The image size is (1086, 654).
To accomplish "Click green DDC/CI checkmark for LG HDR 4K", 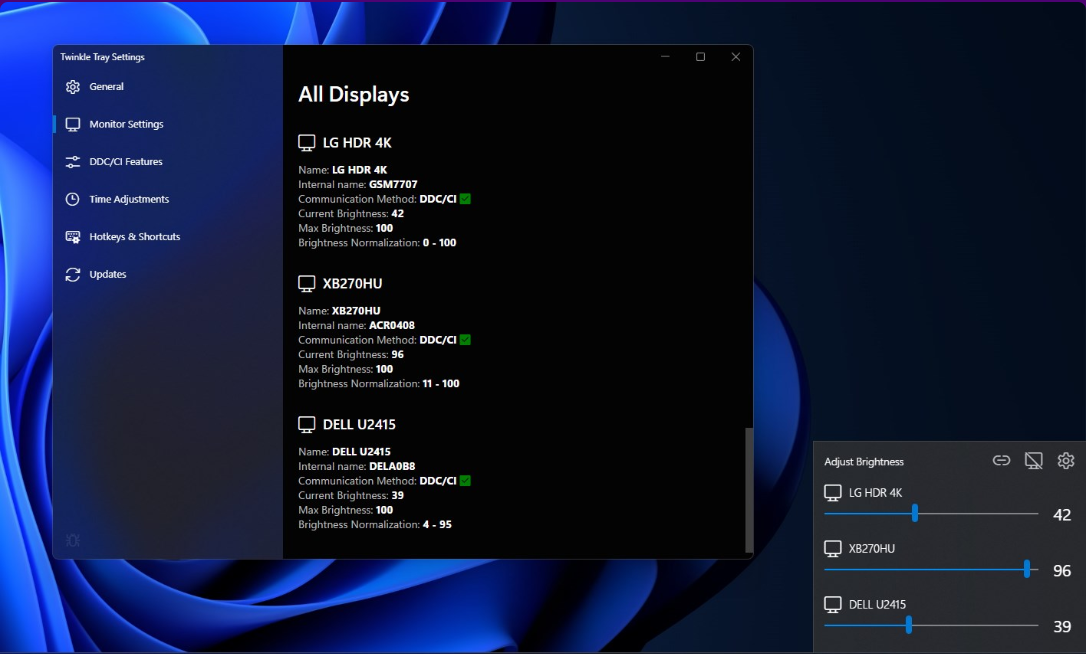I will point(465,199).
